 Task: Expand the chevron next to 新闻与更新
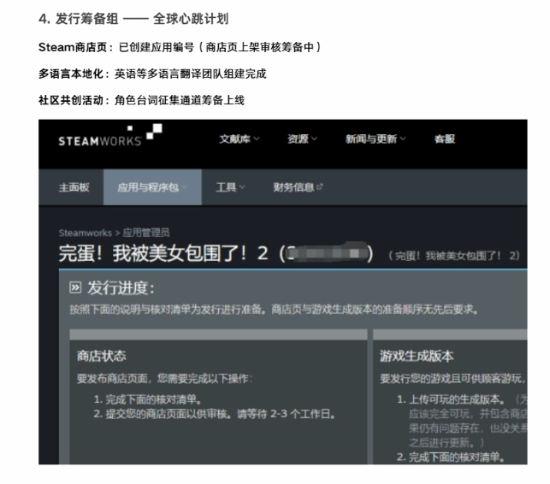point(403,139)
